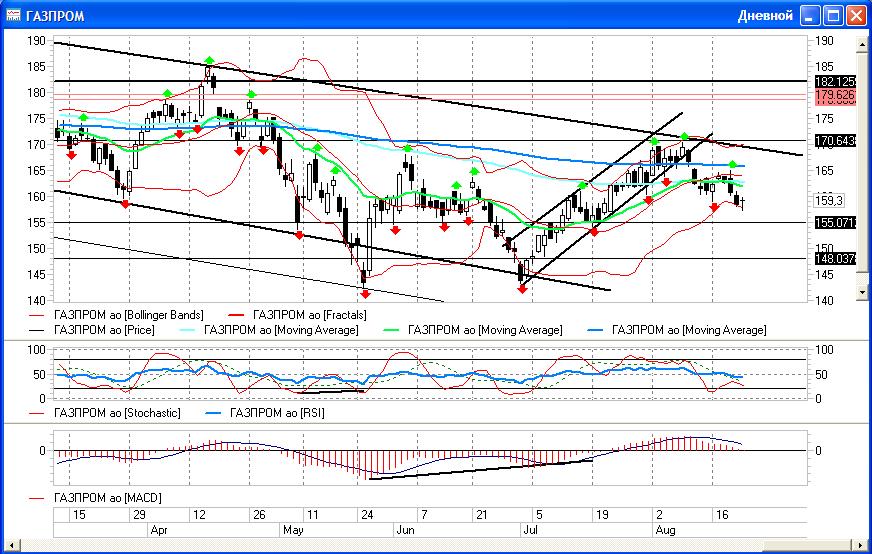
Task: Select the Fractals legend entry
Action: click(298, 315)
